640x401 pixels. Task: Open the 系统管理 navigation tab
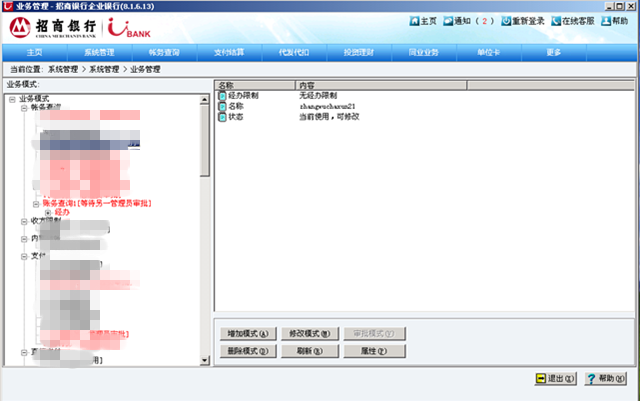100,53
